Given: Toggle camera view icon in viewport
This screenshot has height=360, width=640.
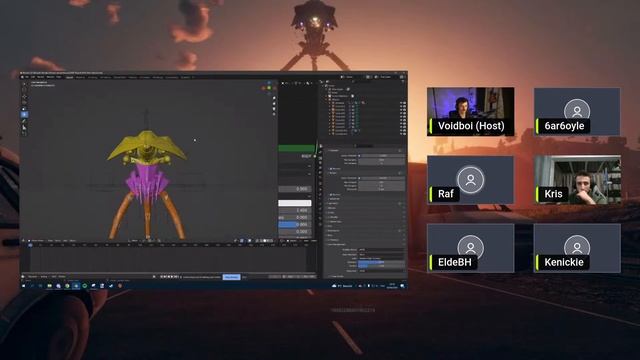Looking at the screenshot, I should 274,109.
